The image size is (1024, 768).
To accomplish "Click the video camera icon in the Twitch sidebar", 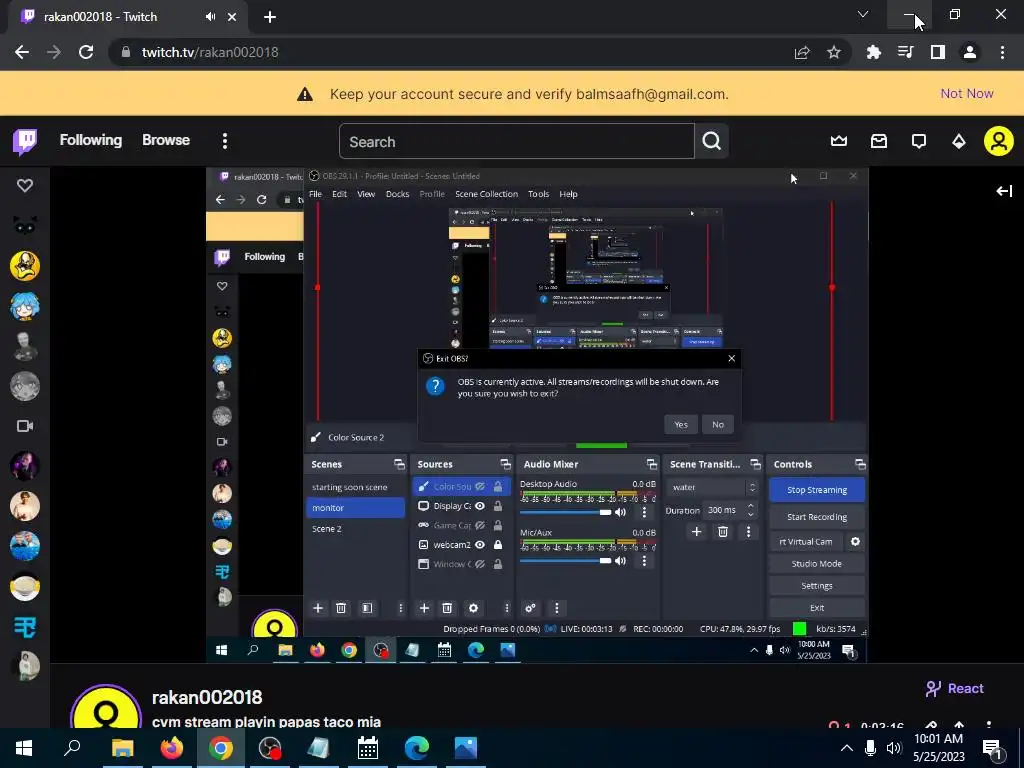I will point(25,426).
